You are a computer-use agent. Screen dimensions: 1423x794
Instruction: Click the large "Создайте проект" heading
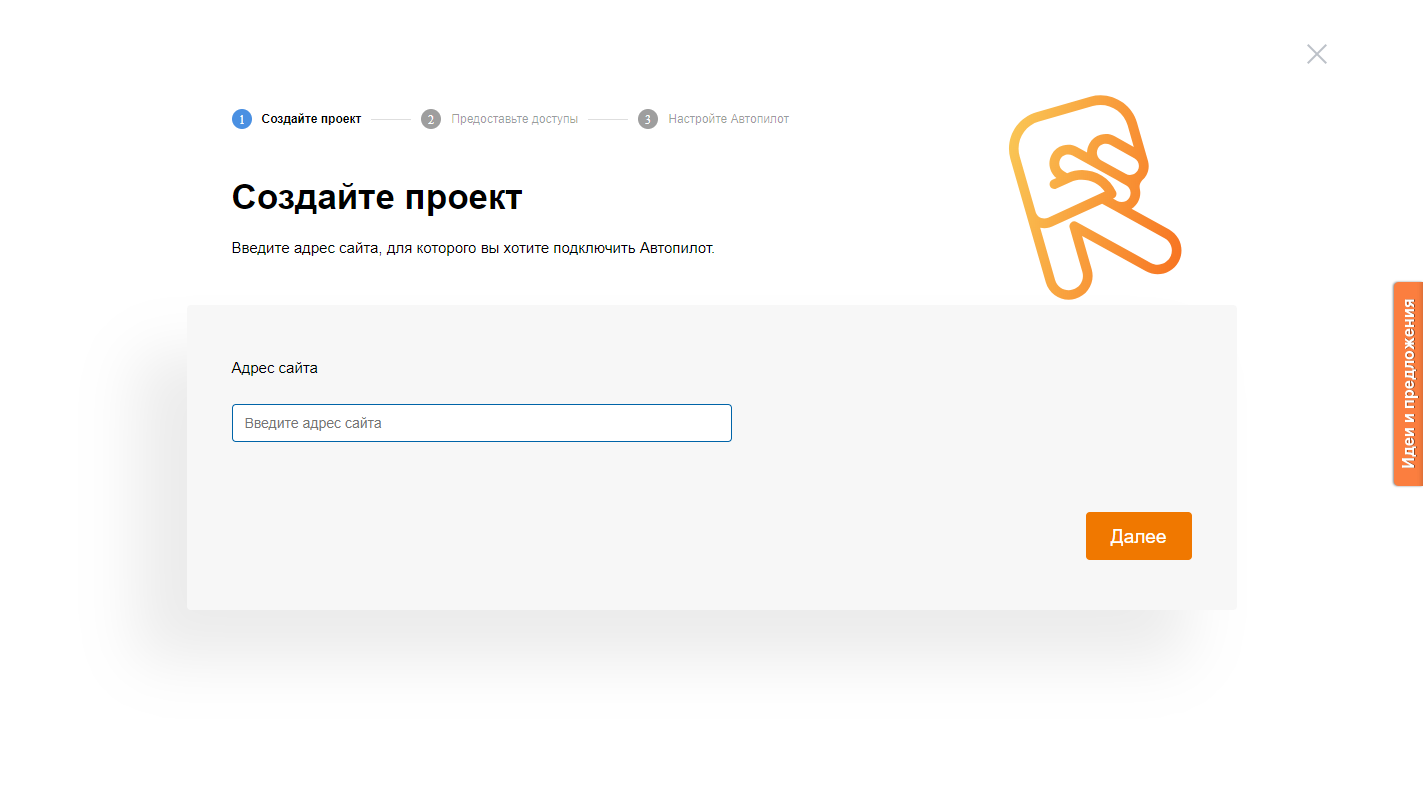pyautogui.click(x=377, y=196)
